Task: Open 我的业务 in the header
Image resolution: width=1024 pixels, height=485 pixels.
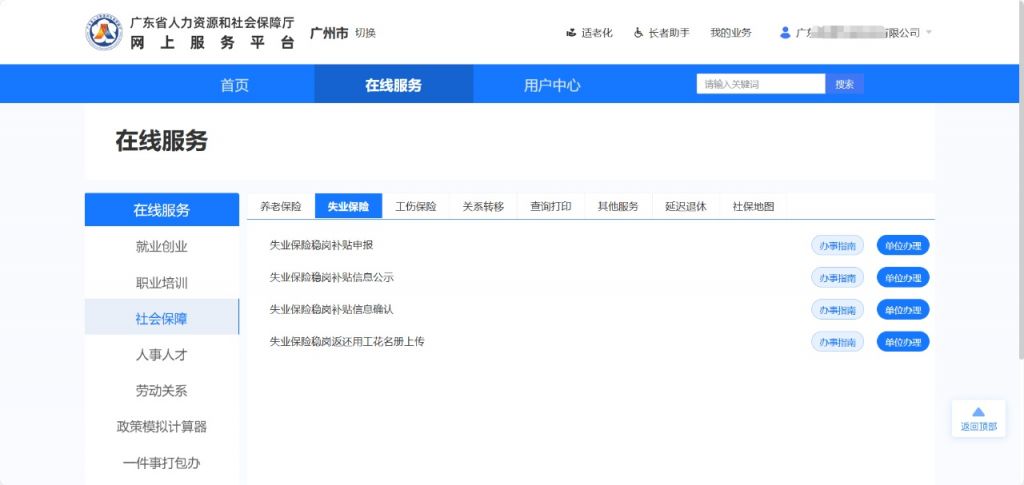Action: click(x=730, y=33)
